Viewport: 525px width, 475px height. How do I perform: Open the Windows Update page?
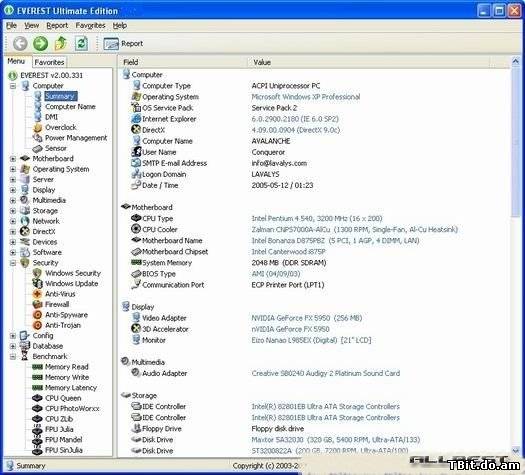pos(72,284)
